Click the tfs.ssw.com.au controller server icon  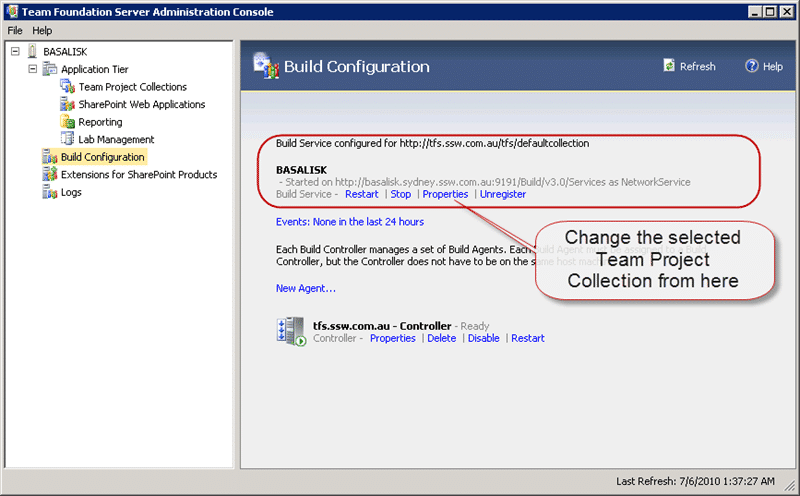[x=291, y=331]
